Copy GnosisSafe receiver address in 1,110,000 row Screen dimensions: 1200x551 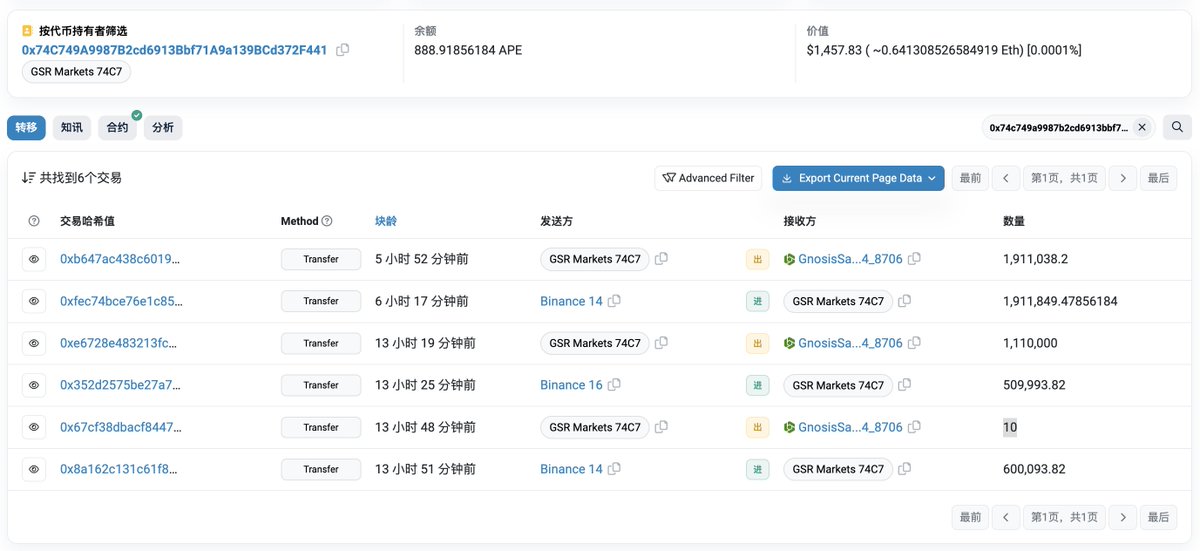[x=914, y=343]
